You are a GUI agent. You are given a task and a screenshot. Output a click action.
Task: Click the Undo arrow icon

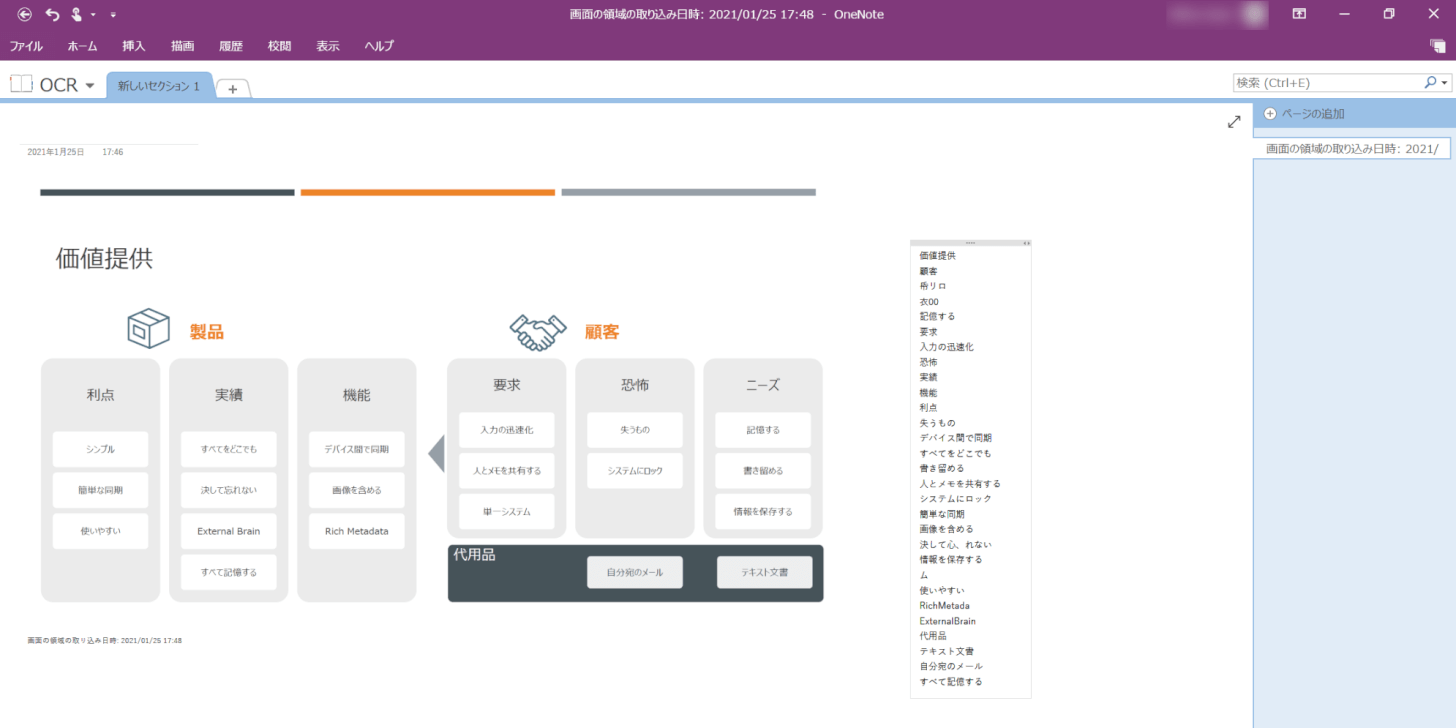pyautogui.click(x=52, y=14)
